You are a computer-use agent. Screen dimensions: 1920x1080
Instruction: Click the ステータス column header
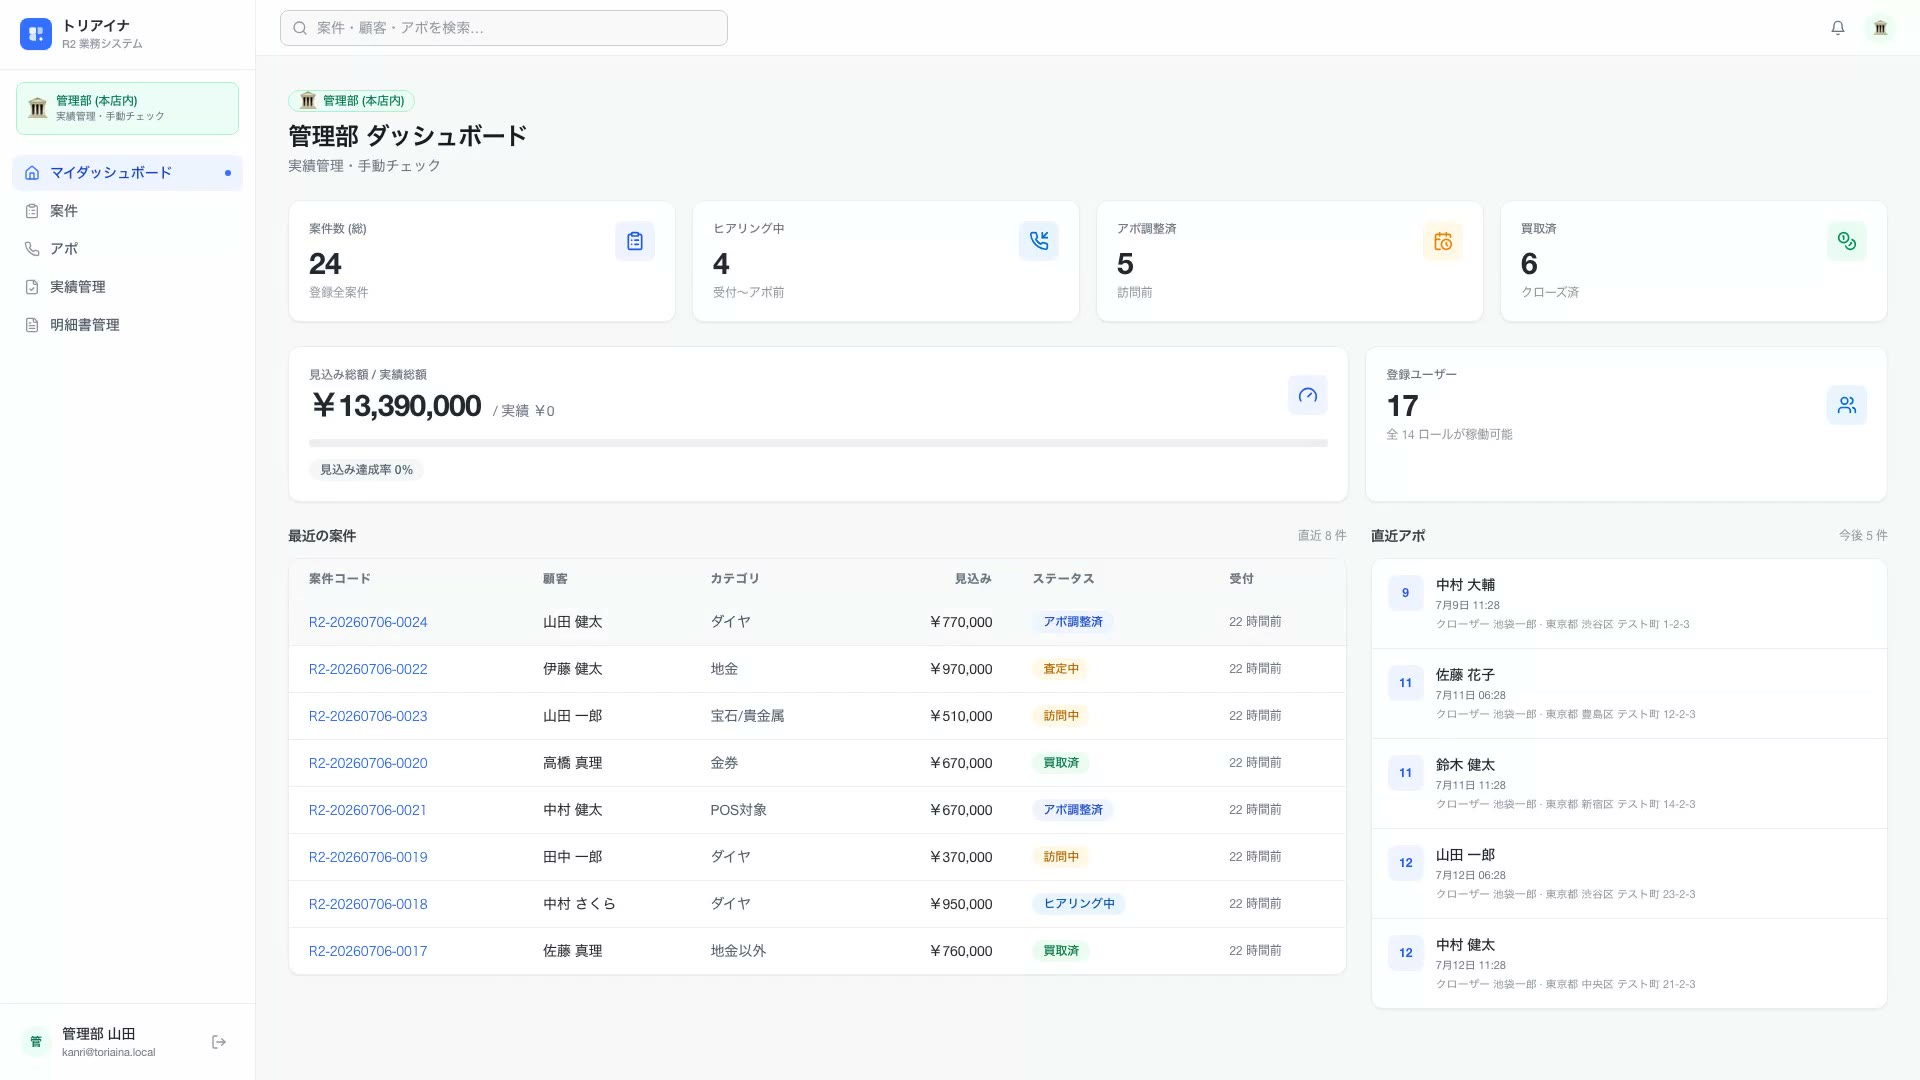[1062, 579]
